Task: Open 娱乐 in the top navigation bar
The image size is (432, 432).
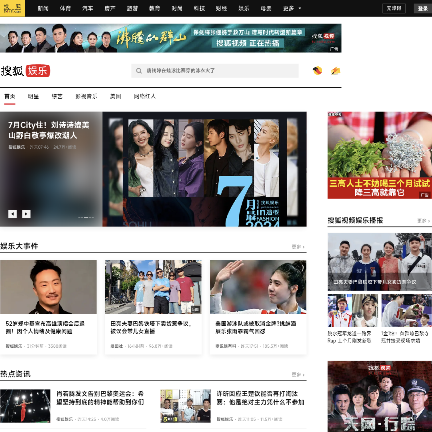Action: 244,8
